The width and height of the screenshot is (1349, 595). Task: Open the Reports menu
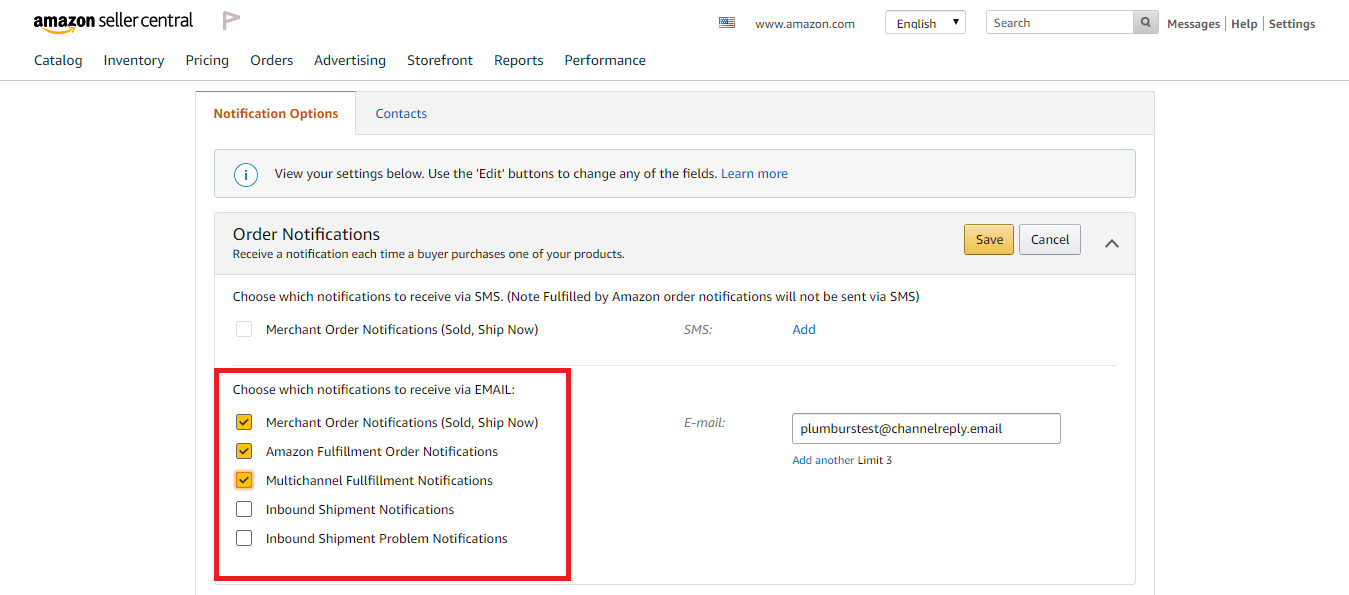[x=519, y=60]
